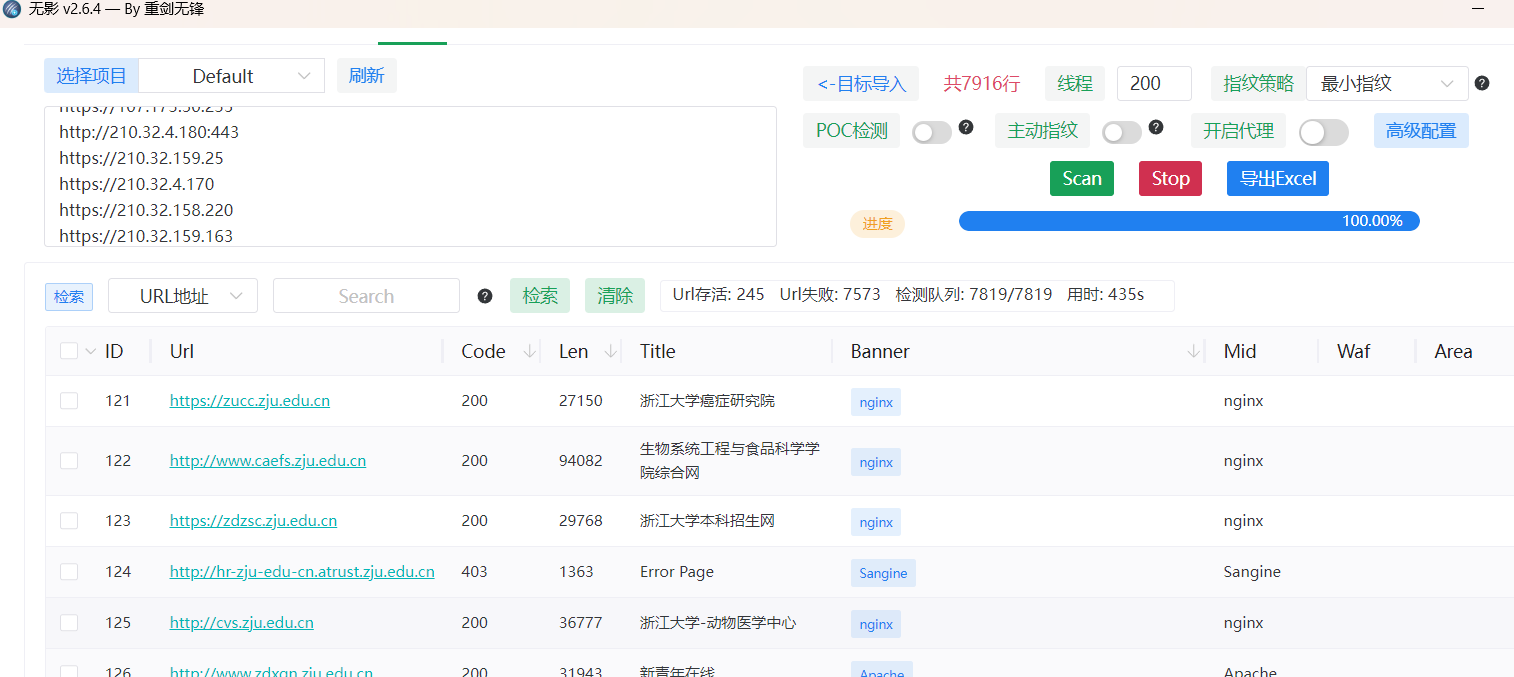Click the help icon next to POC检测 toggle
Viewport: 1514px width, 677px height.
click(966, 127)
